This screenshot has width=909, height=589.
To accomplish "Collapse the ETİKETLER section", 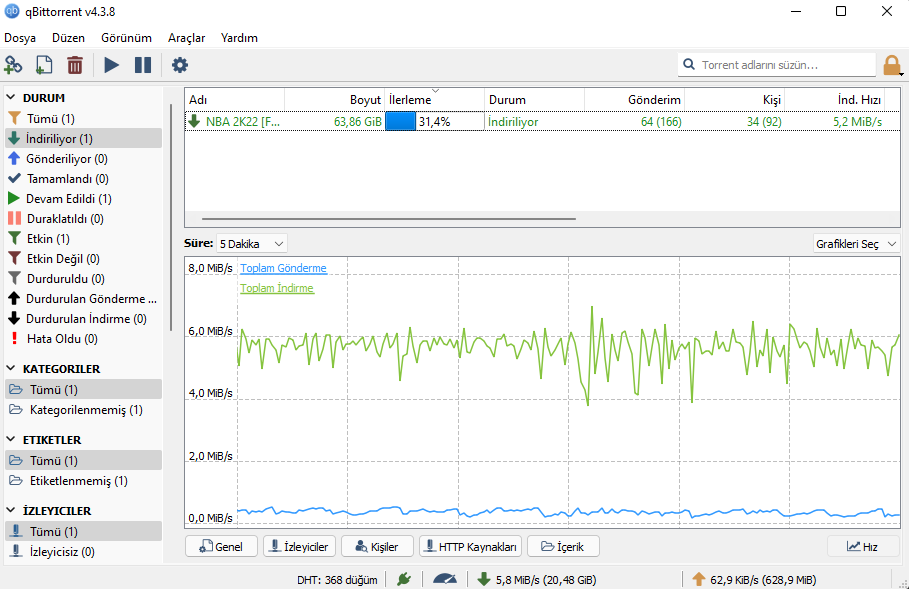I will pyautogui.click(x=10, y=439).
